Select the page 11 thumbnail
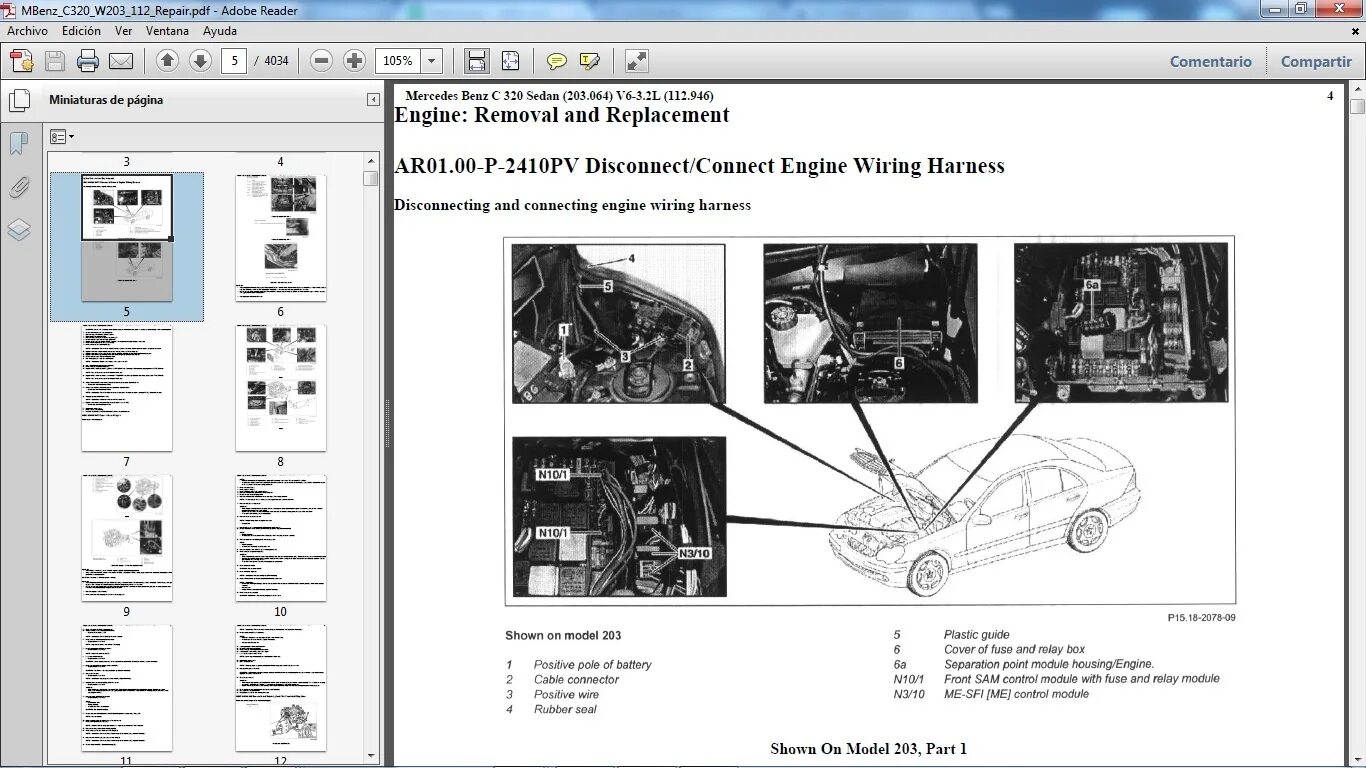This screenshot has width=1366, height=768. (127, 688)
